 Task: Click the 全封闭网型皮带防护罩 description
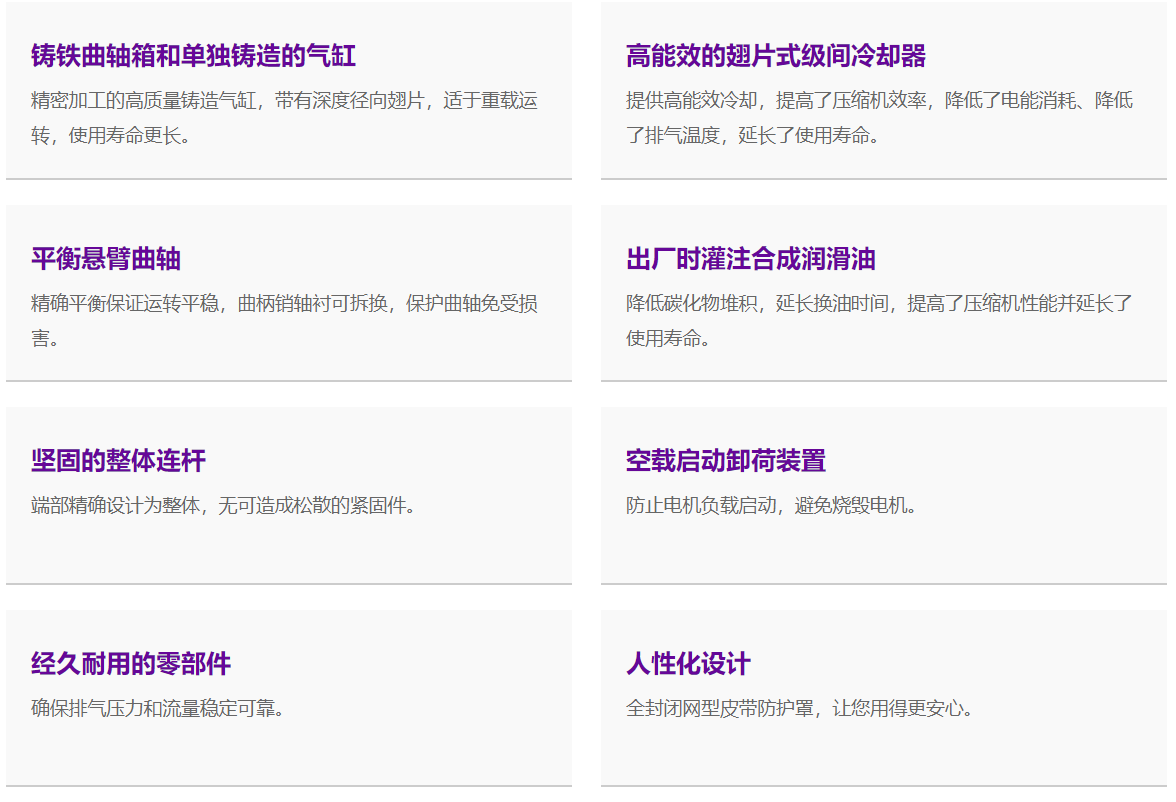coord(799,709)
